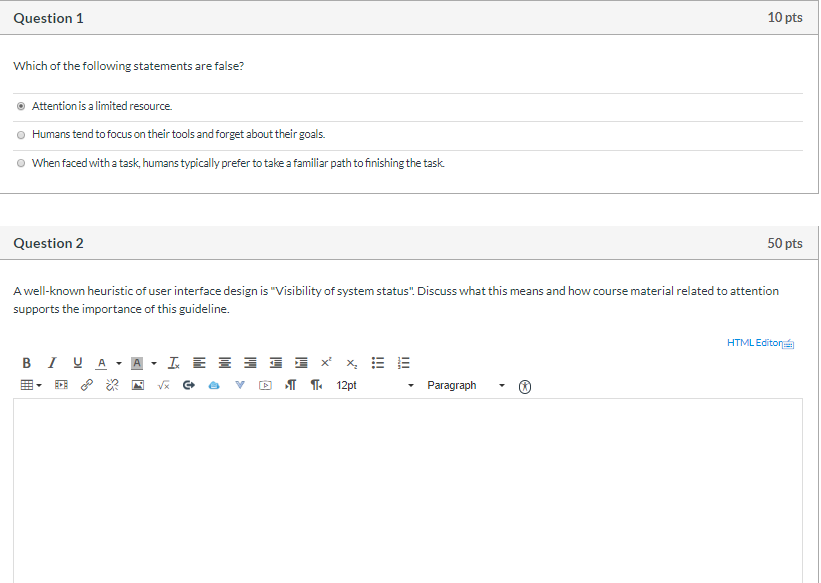Click the '50 pts' label

tap(785, 243)
